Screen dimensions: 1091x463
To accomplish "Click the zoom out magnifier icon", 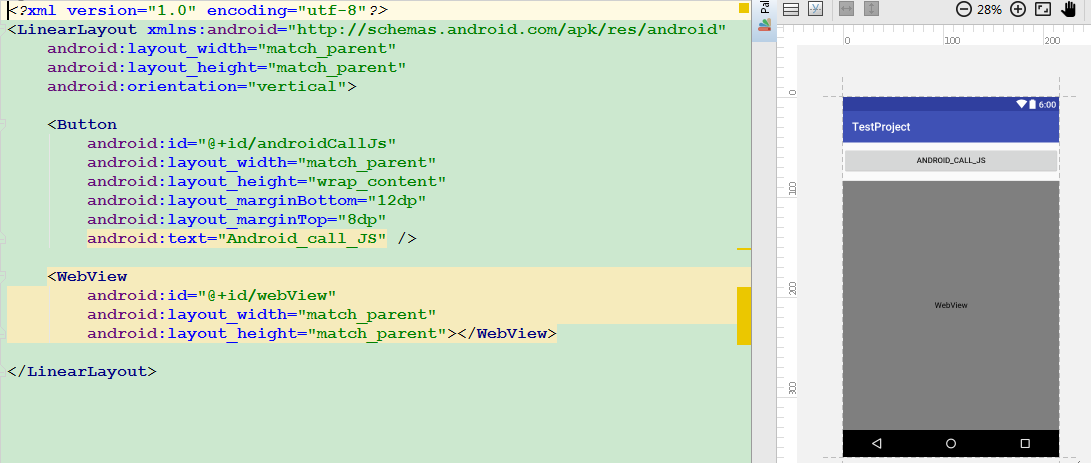I will [x=963, y=9].
